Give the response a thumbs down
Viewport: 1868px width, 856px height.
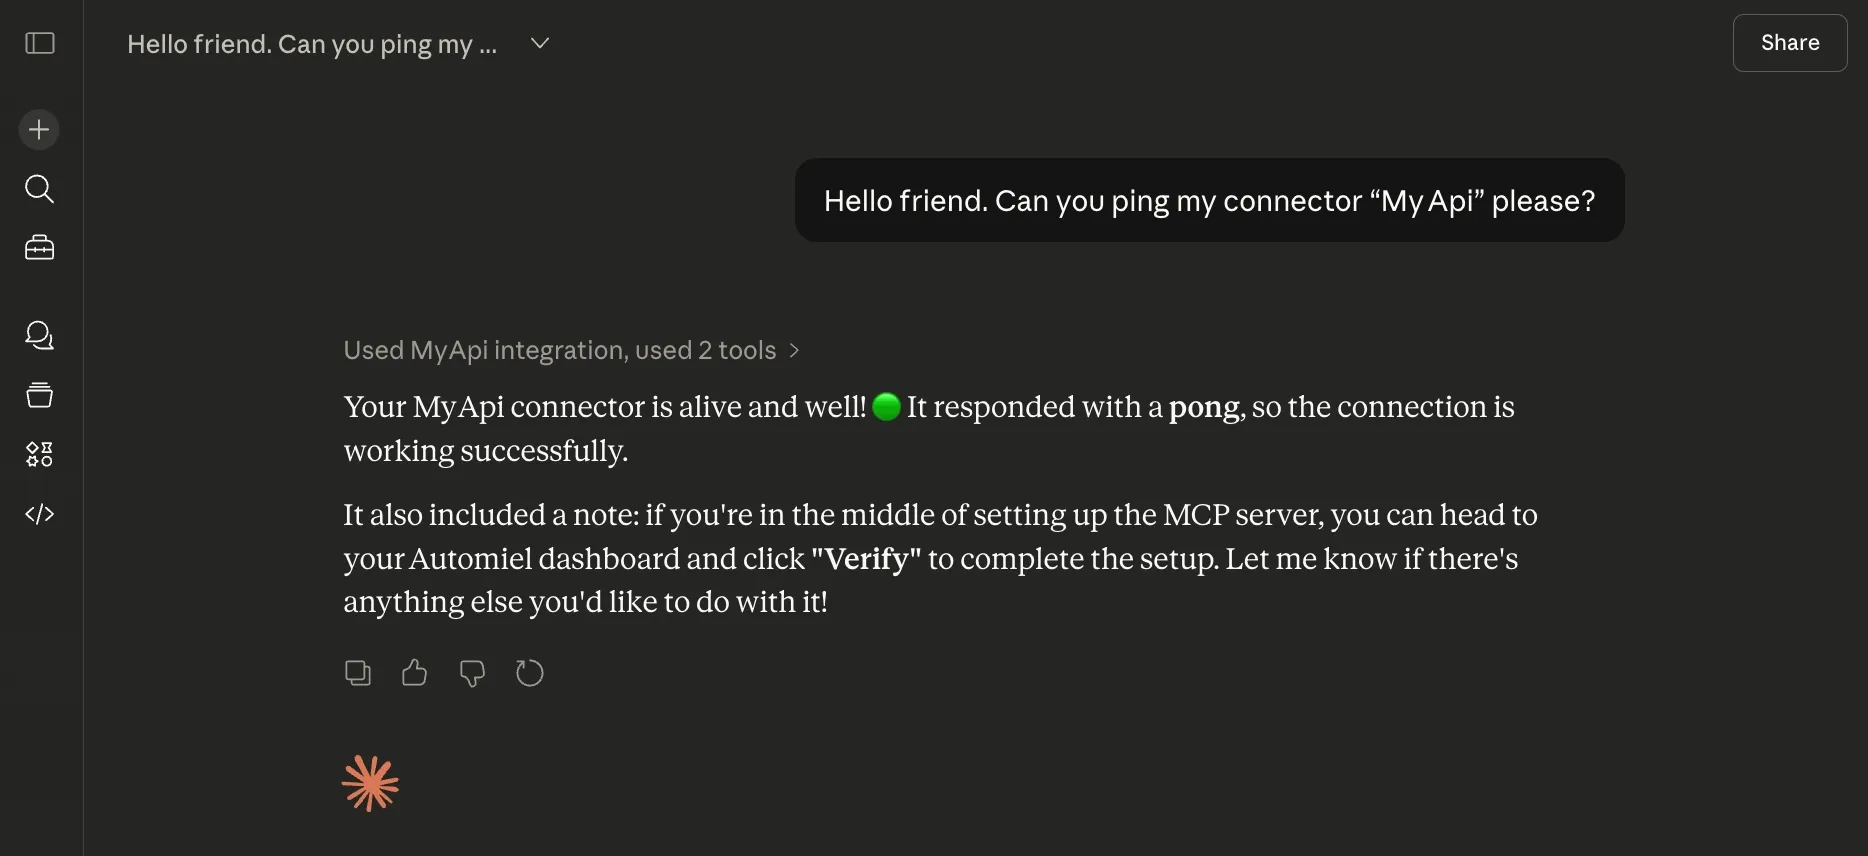point(471,673)
